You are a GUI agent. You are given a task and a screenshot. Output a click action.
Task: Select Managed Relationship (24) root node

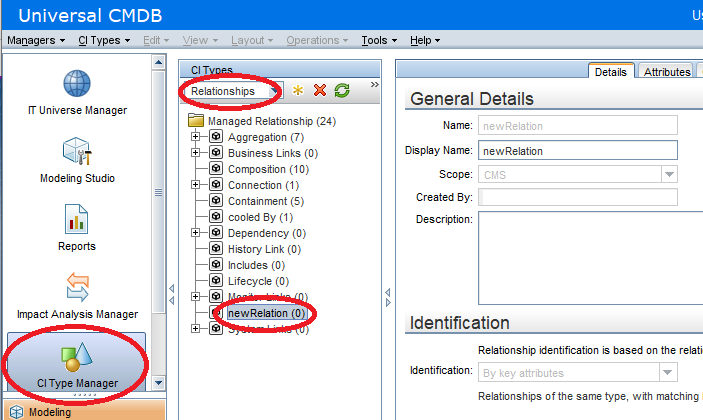tap(272, 121)
